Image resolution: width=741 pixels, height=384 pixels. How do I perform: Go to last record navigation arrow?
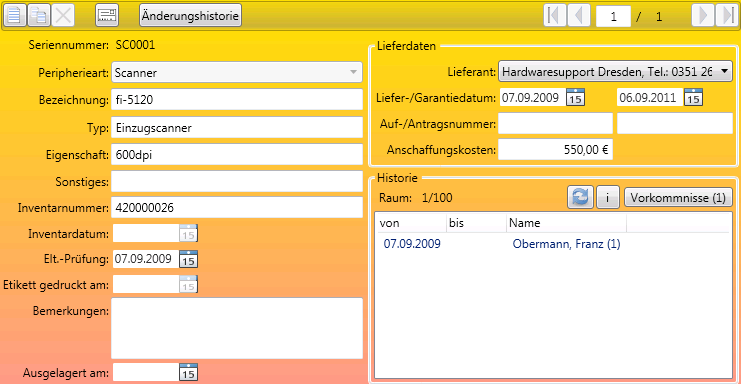point(727,16)
